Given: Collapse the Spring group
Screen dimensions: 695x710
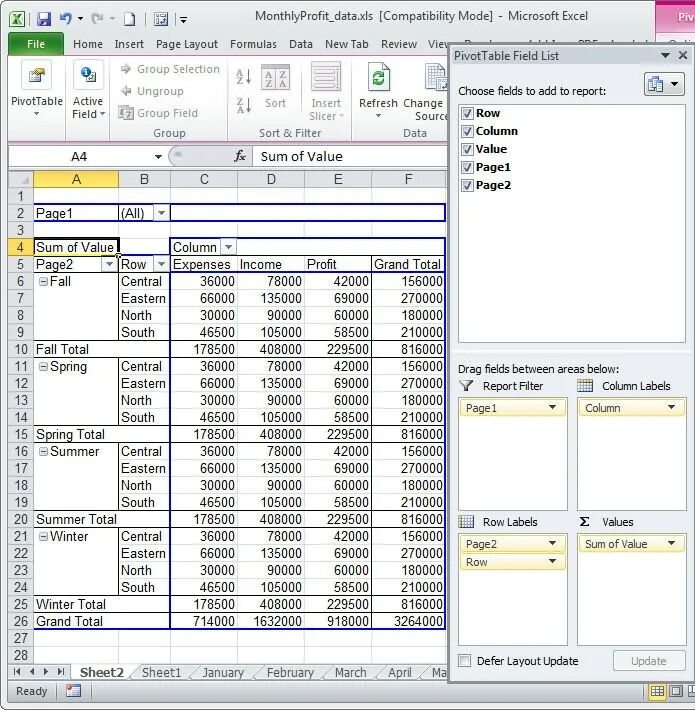Looking at the screenshot, I should point(43,367).
